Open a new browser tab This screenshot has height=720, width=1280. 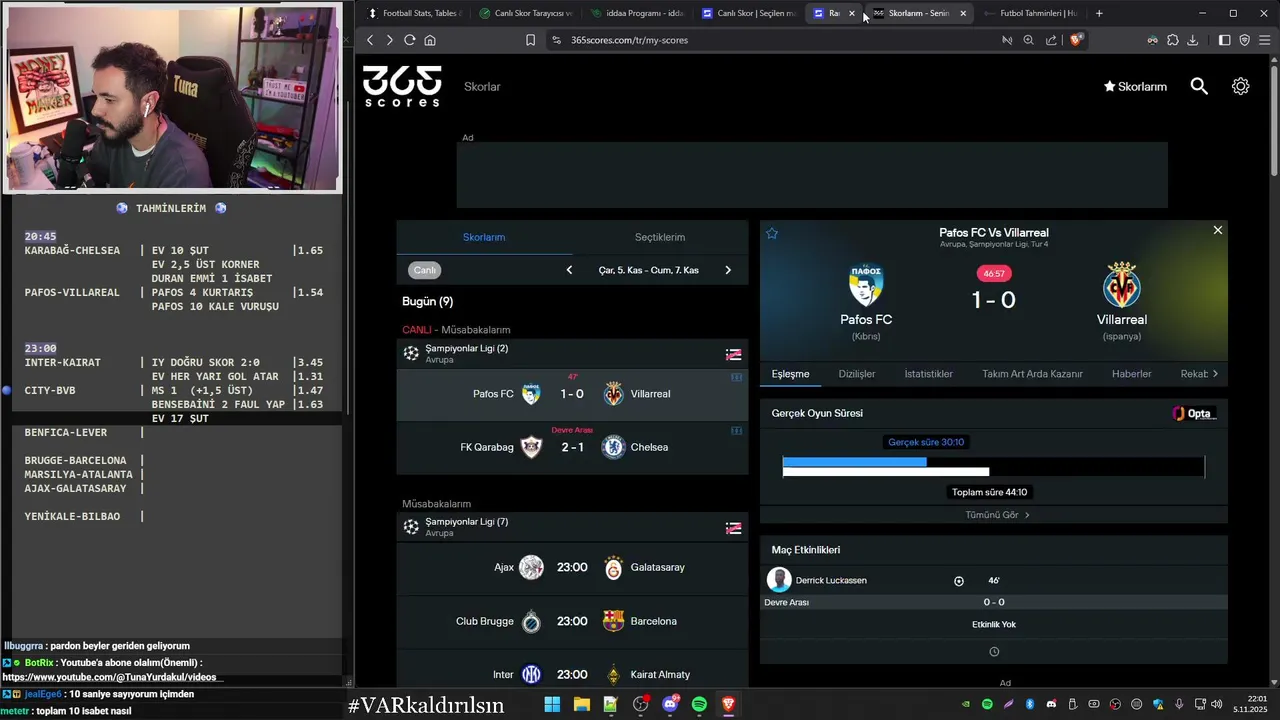click(x=1099, y=13)
